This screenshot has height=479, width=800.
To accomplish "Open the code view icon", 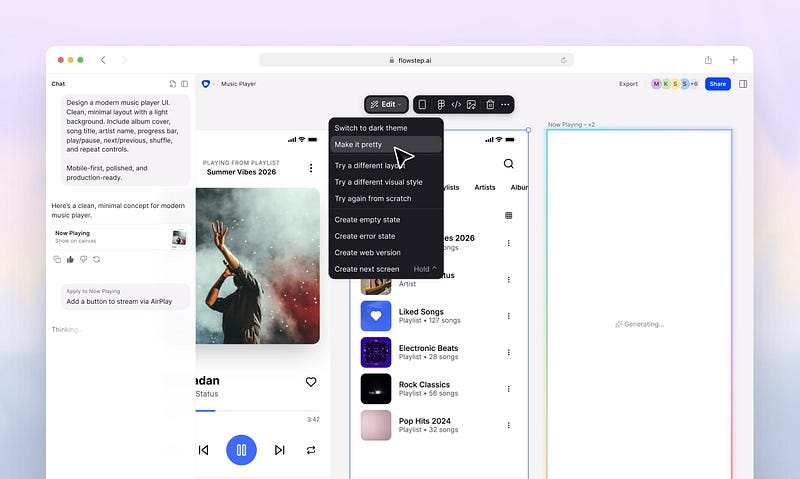I will (456, 104).
